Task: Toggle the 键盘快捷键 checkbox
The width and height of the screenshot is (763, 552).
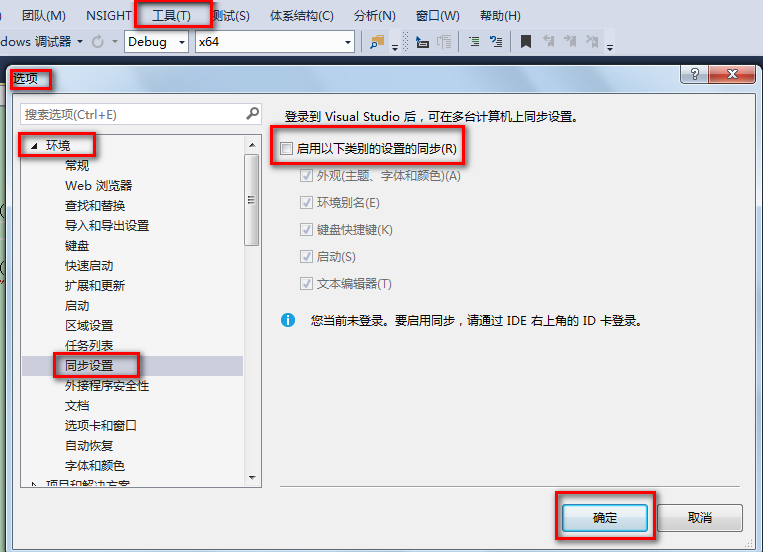Action: 306,229
